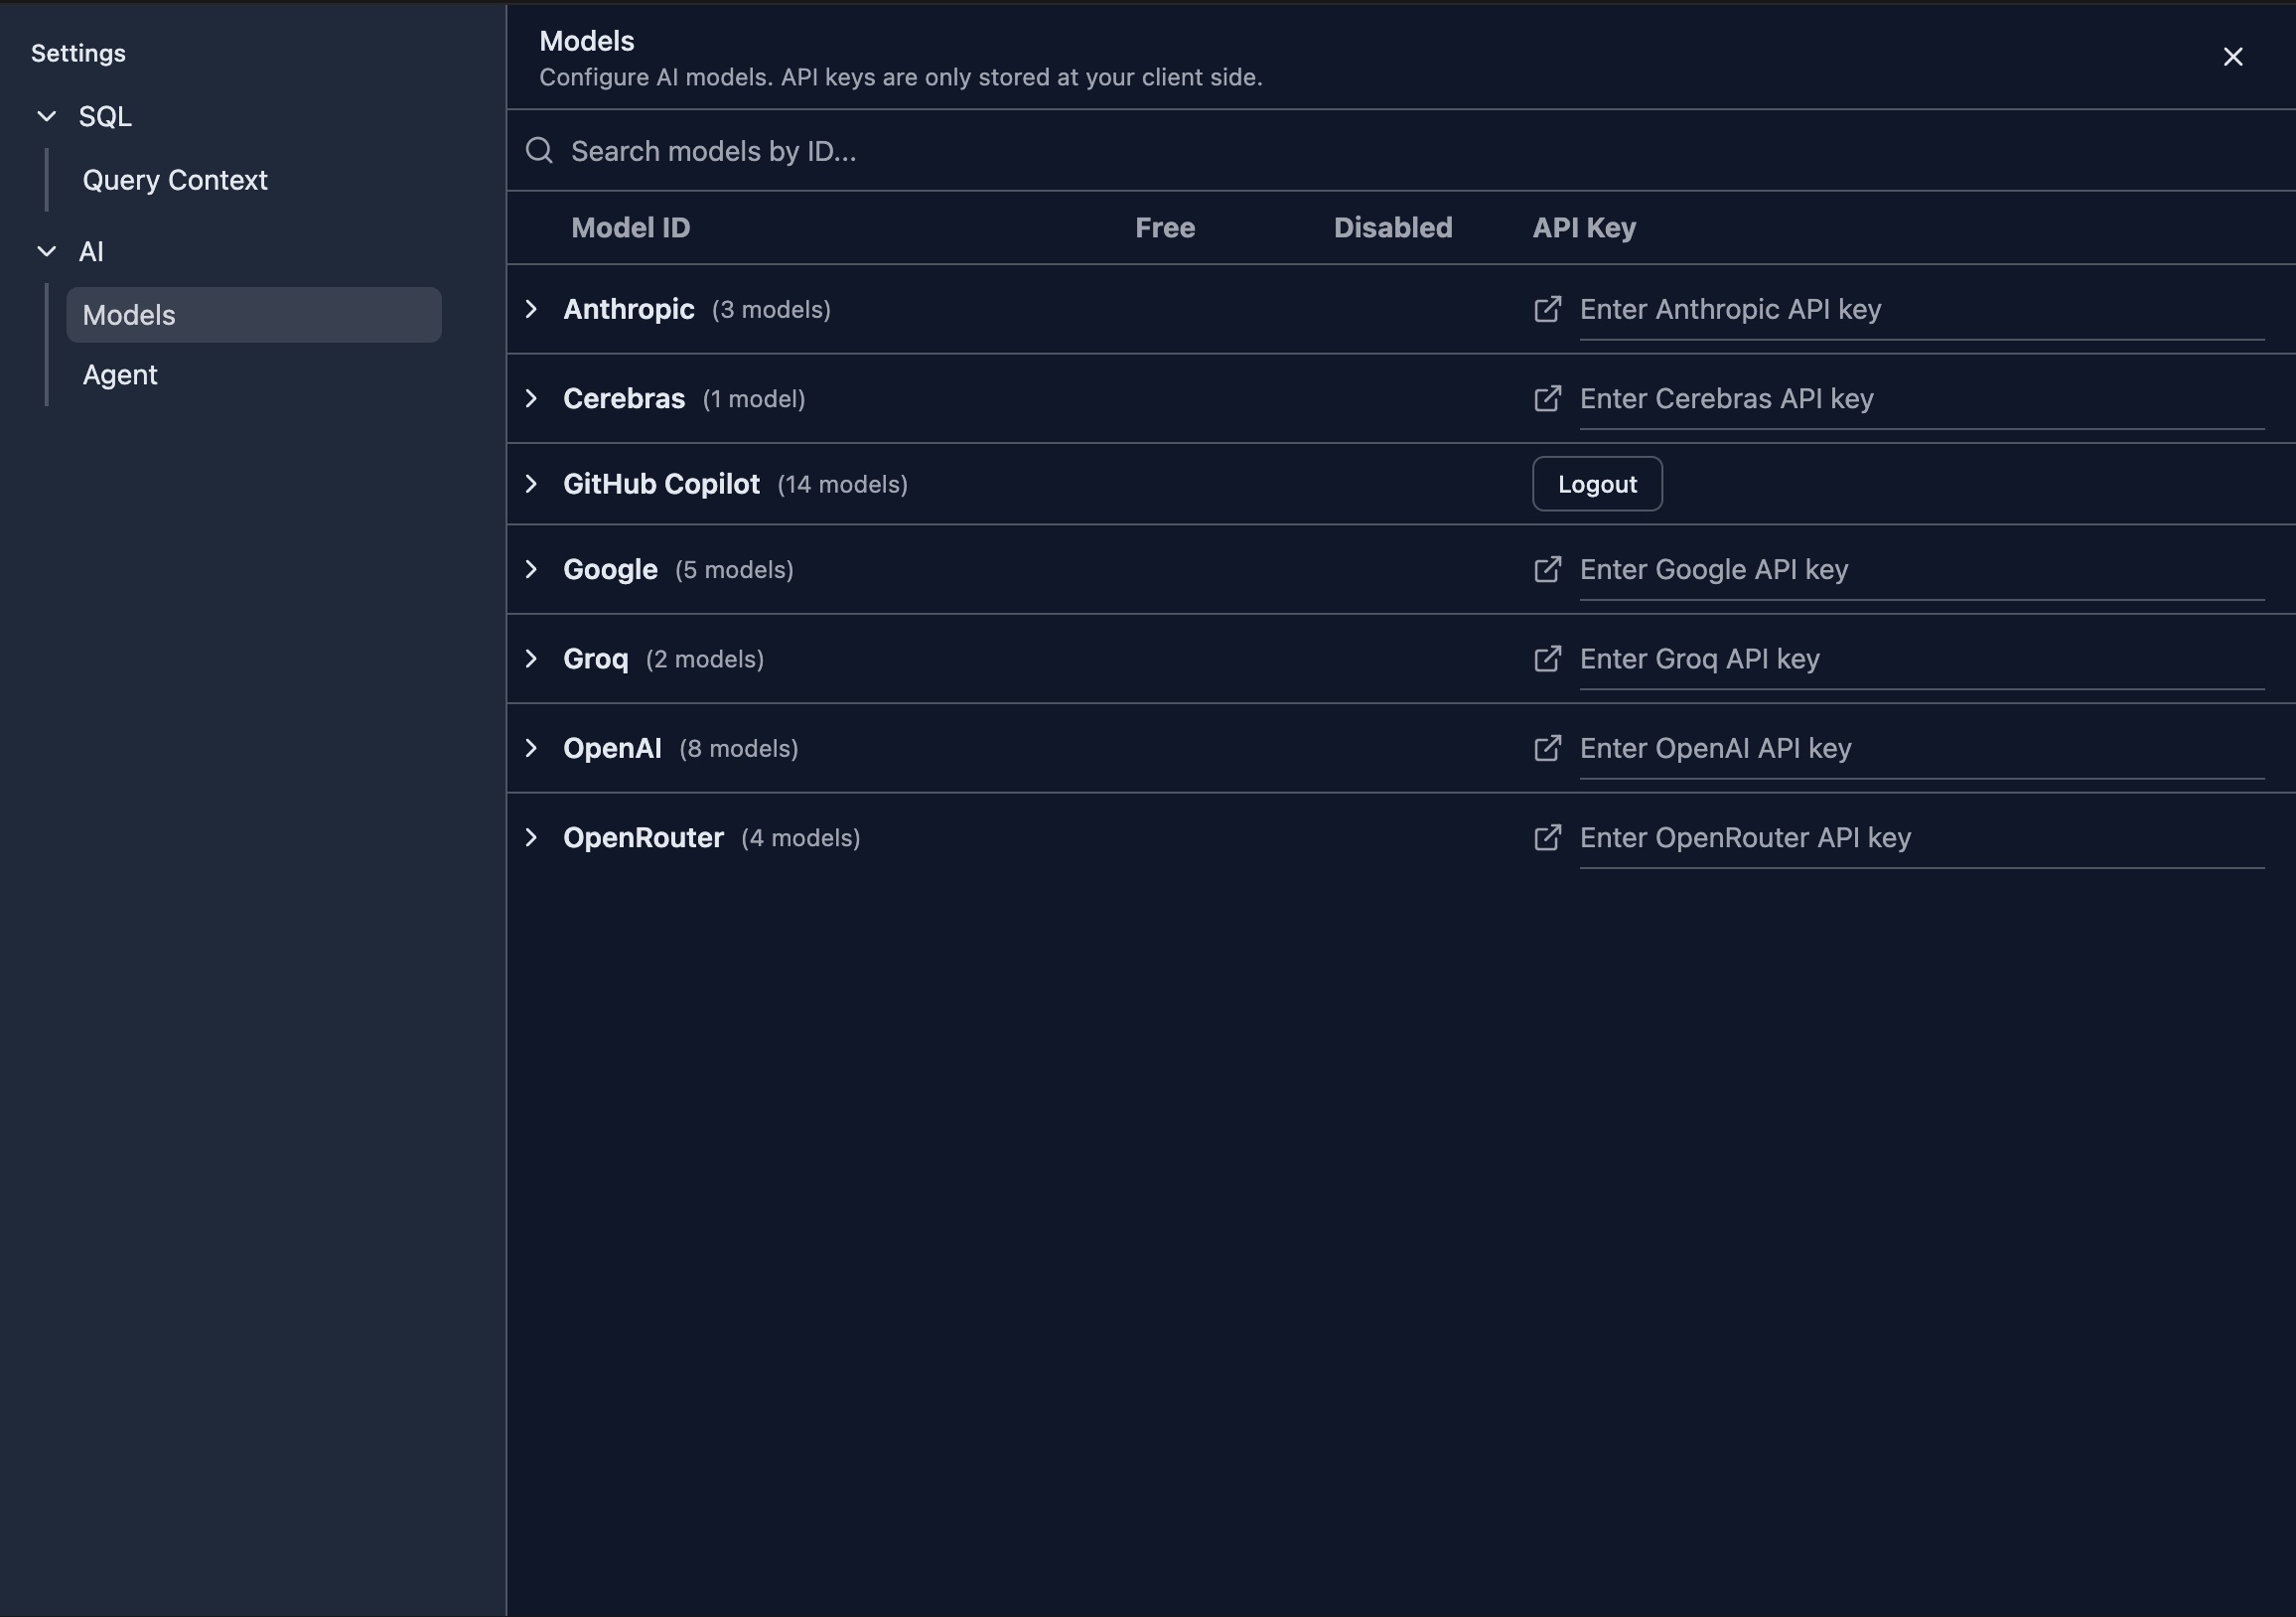Image resolution: width=2296 pixels, height=1617 pixels.
Task: Collapse the SQL section in the sidebar
Action: [46, 116]
